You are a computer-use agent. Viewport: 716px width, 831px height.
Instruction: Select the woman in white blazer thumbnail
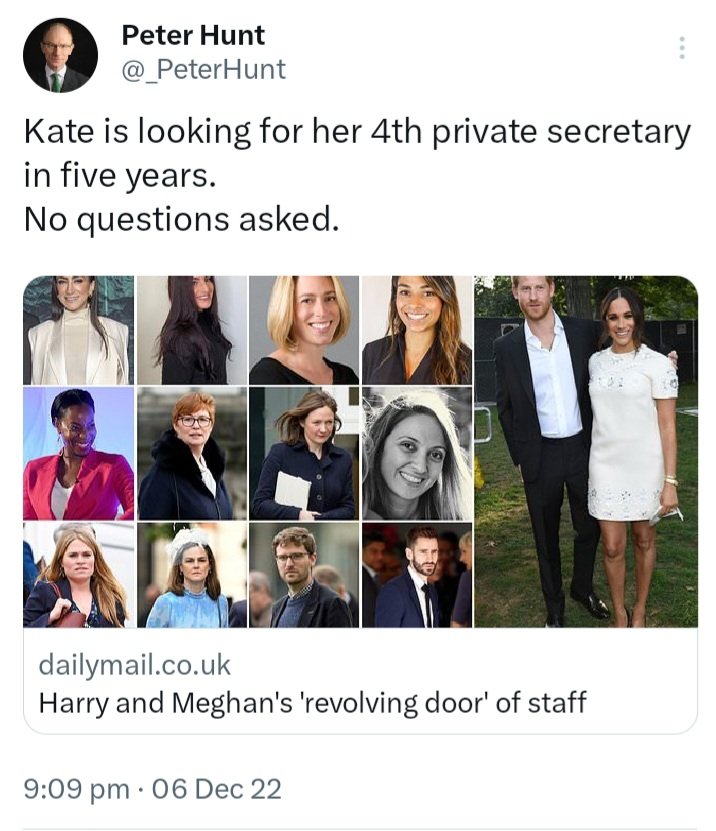tap(78, 331)
